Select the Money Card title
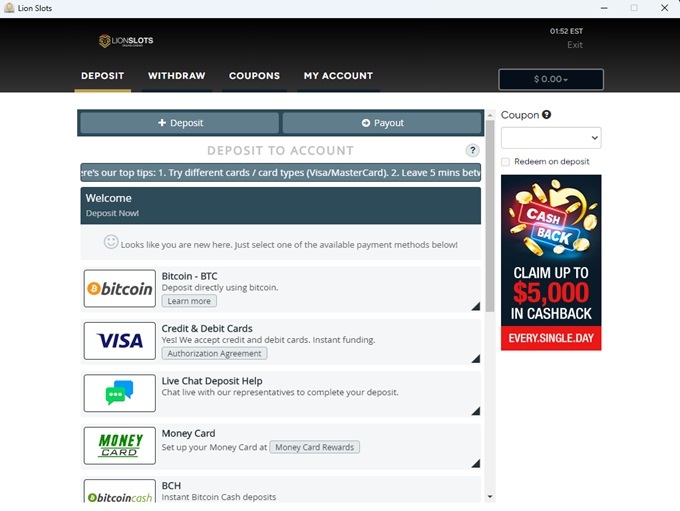Screen dimensions: 680x511 click(188, 433)
